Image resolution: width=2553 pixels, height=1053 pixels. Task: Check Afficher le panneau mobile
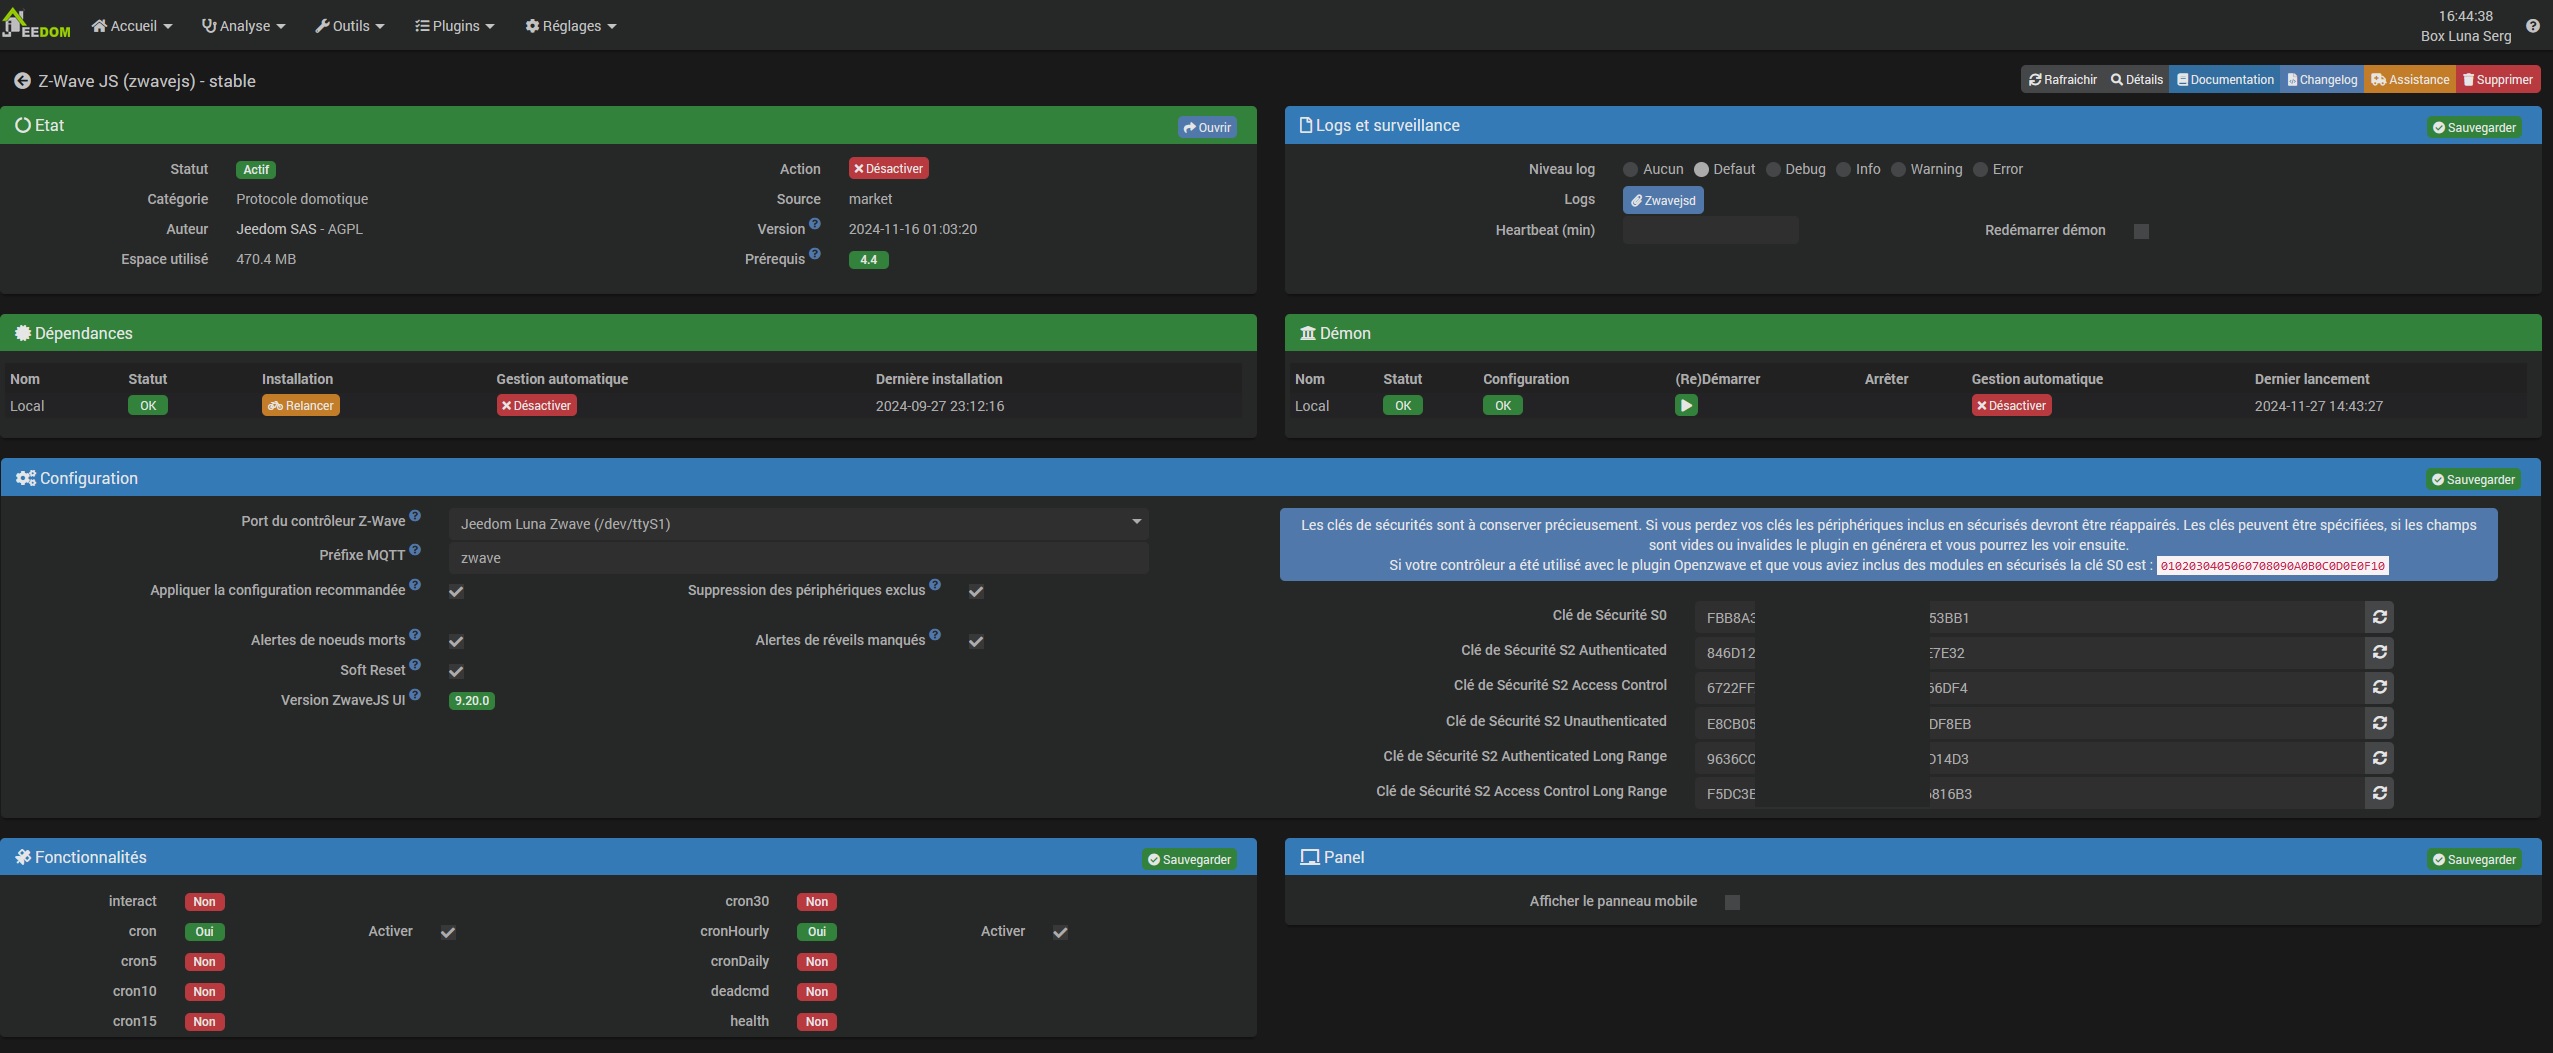point(1733,902)
